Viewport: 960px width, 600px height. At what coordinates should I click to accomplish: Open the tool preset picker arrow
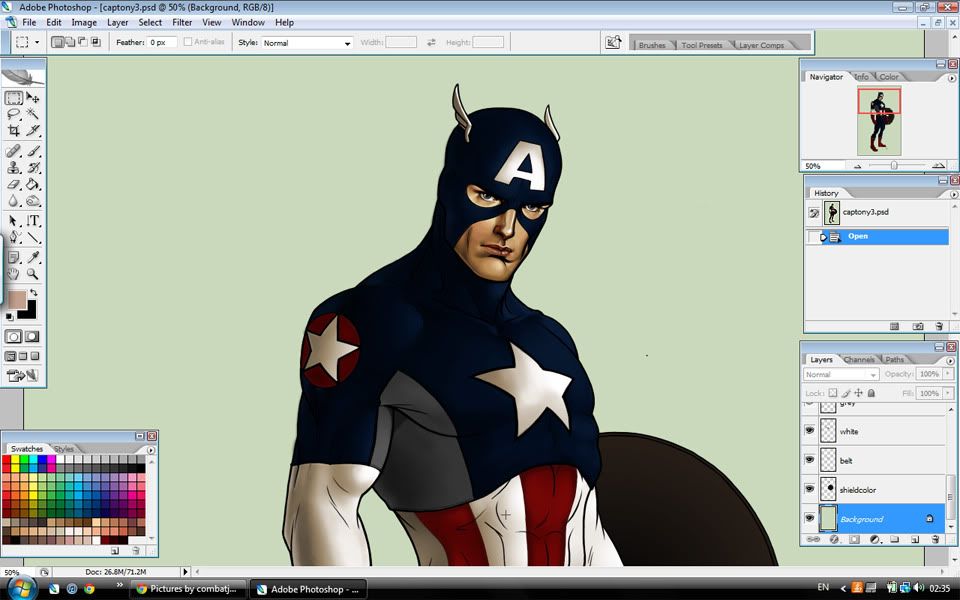(37, 42)
